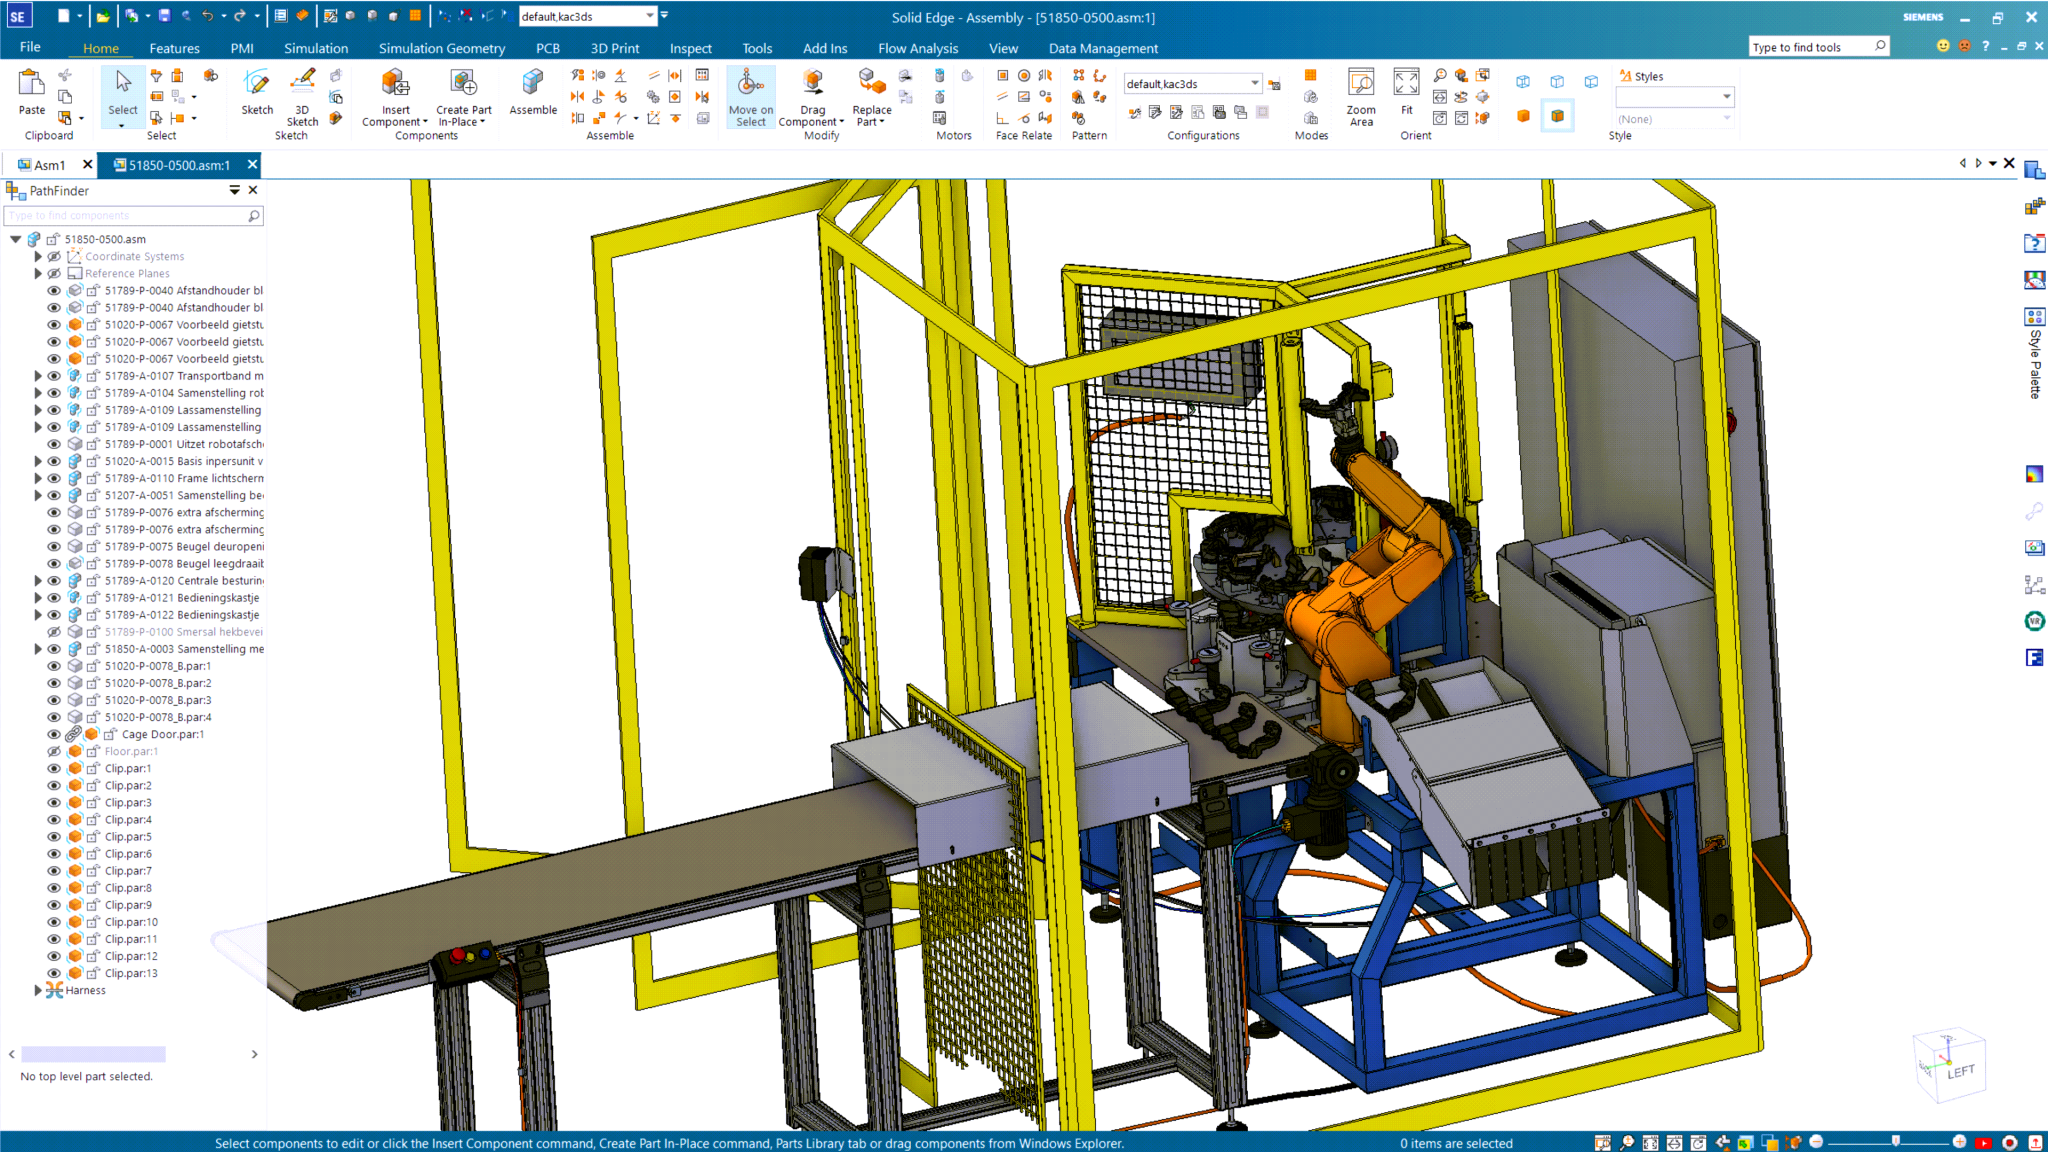The height and width of the screenshot is (1152, 2048).
Task: Open the File menu
Action: click(x=30, y=46)
